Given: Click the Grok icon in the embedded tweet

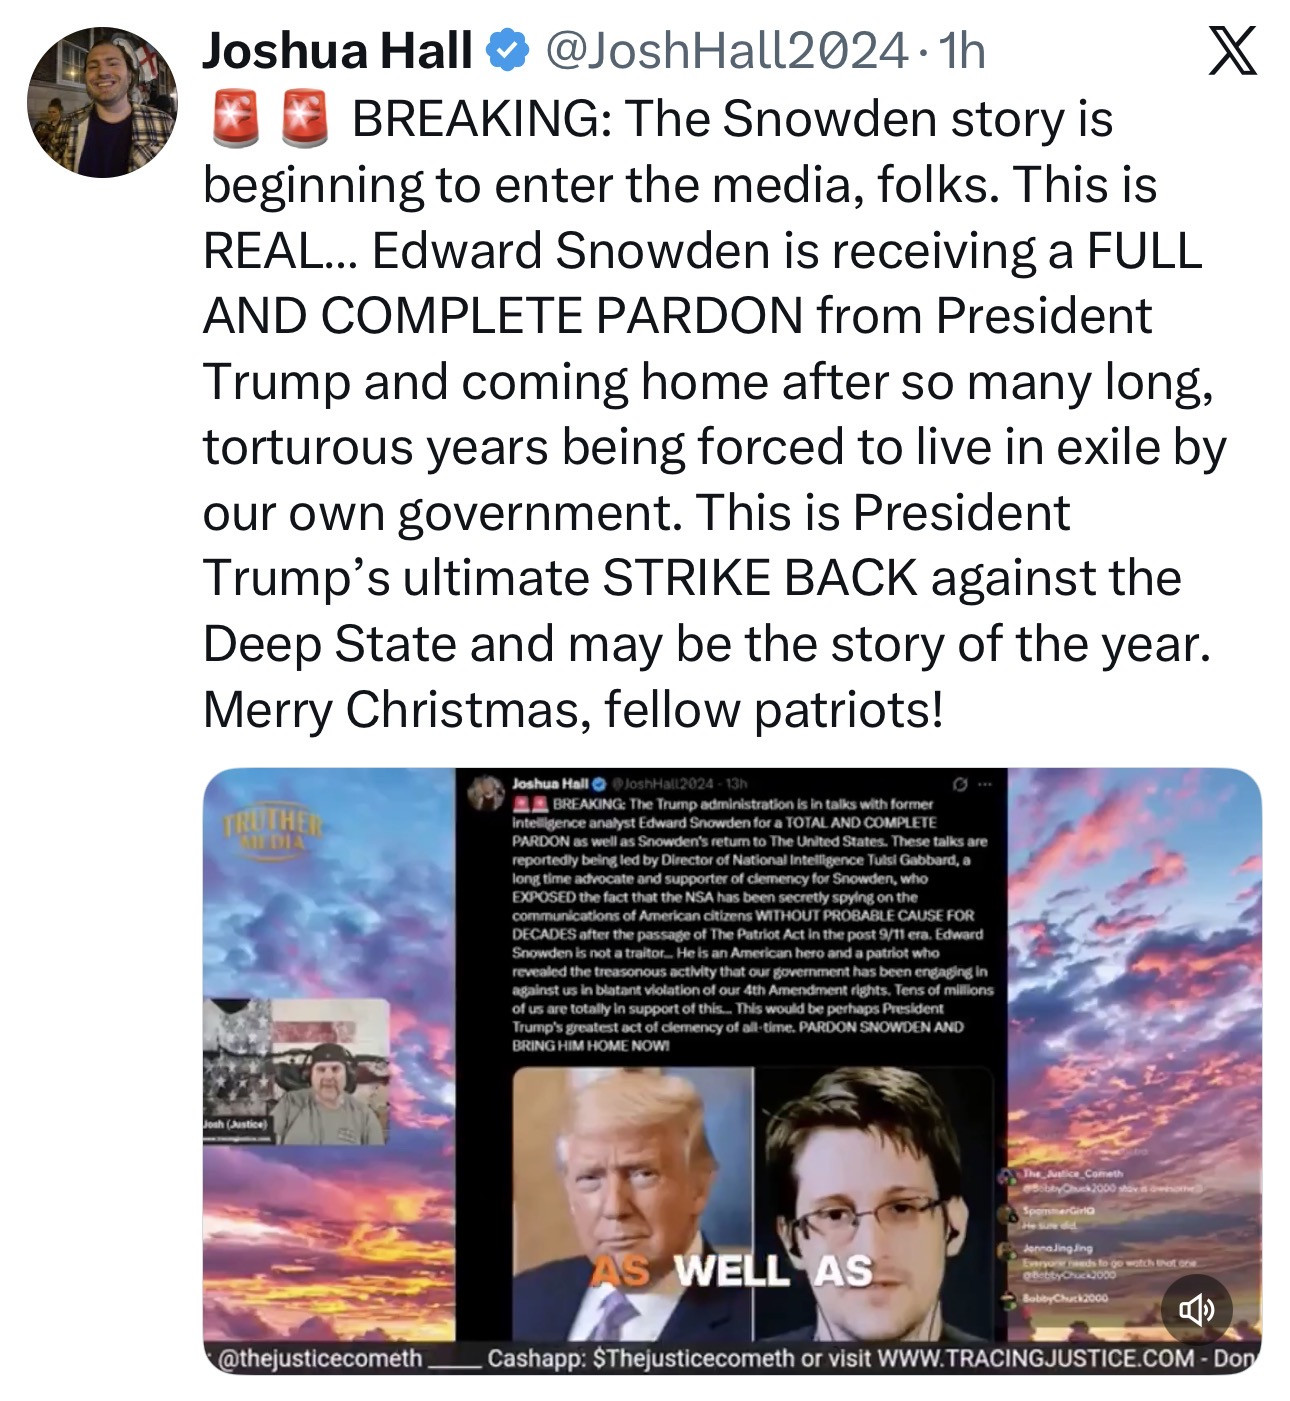Looking at the screenshot, I should click(x=960, y=783).
